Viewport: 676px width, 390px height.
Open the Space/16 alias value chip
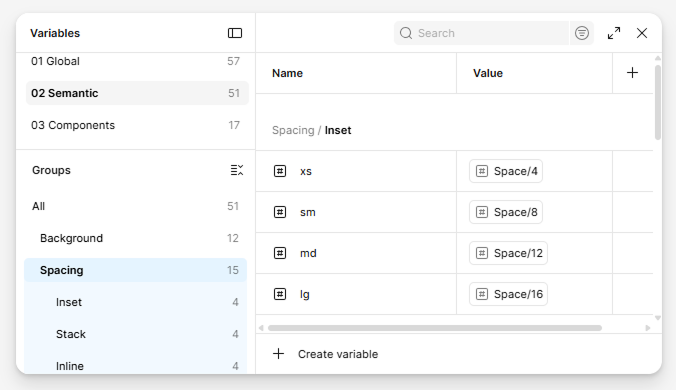[508, 294]
